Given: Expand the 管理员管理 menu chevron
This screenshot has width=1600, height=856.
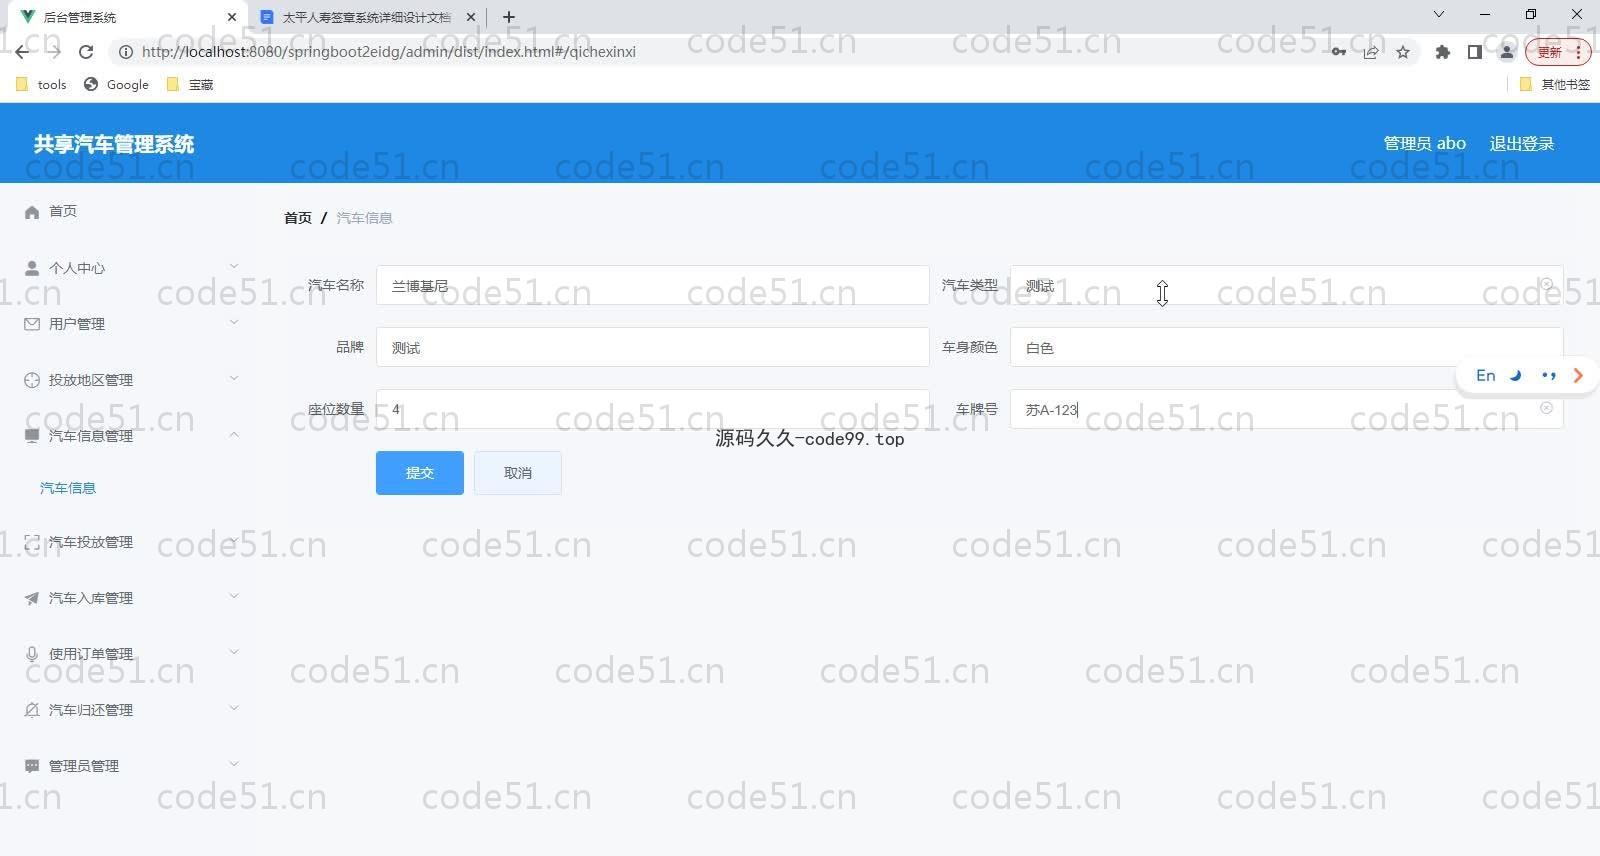Looking at the screenshot, I should (x=234, y=764).
